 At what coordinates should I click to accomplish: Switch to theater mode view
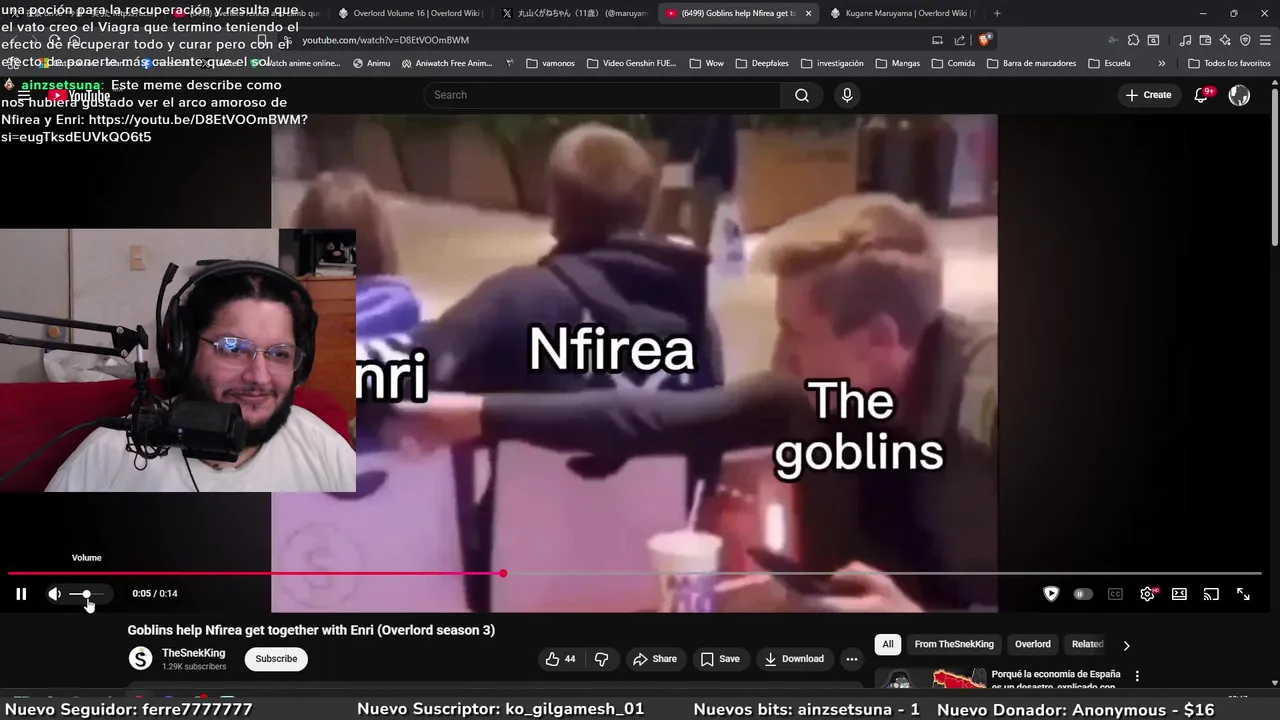tap(1179, 594)
